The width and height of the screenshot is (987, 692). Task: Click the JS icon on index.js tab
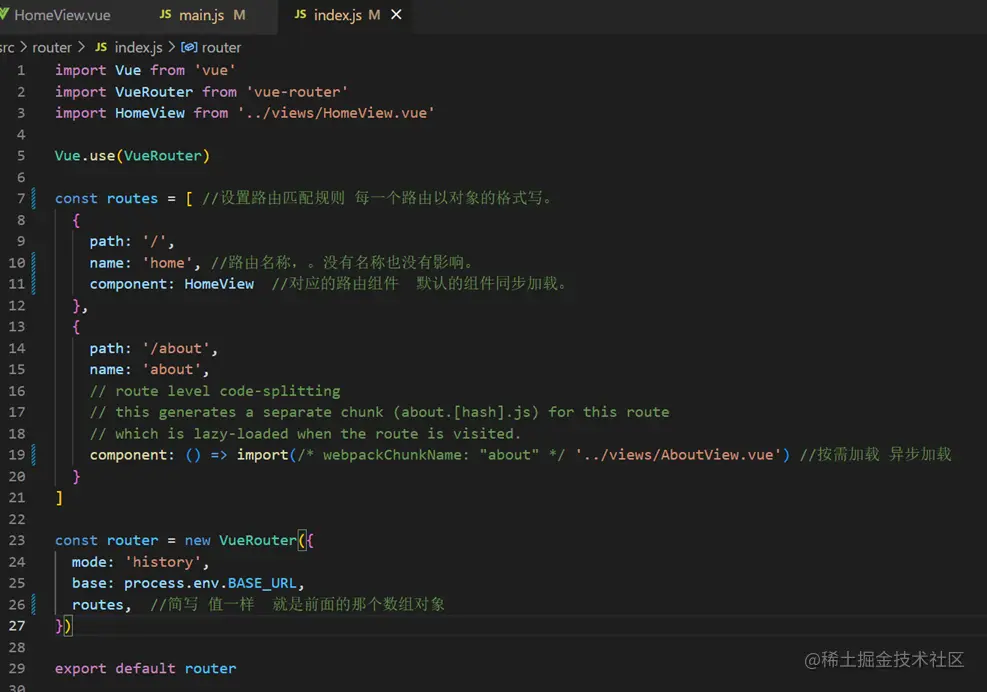point(300,14)
